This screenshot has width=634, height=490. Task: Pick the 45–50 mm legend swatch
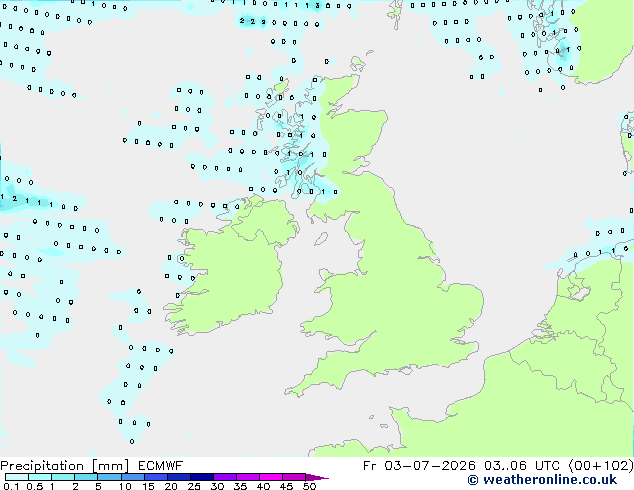pyautogui.click(x=294, y=477)
